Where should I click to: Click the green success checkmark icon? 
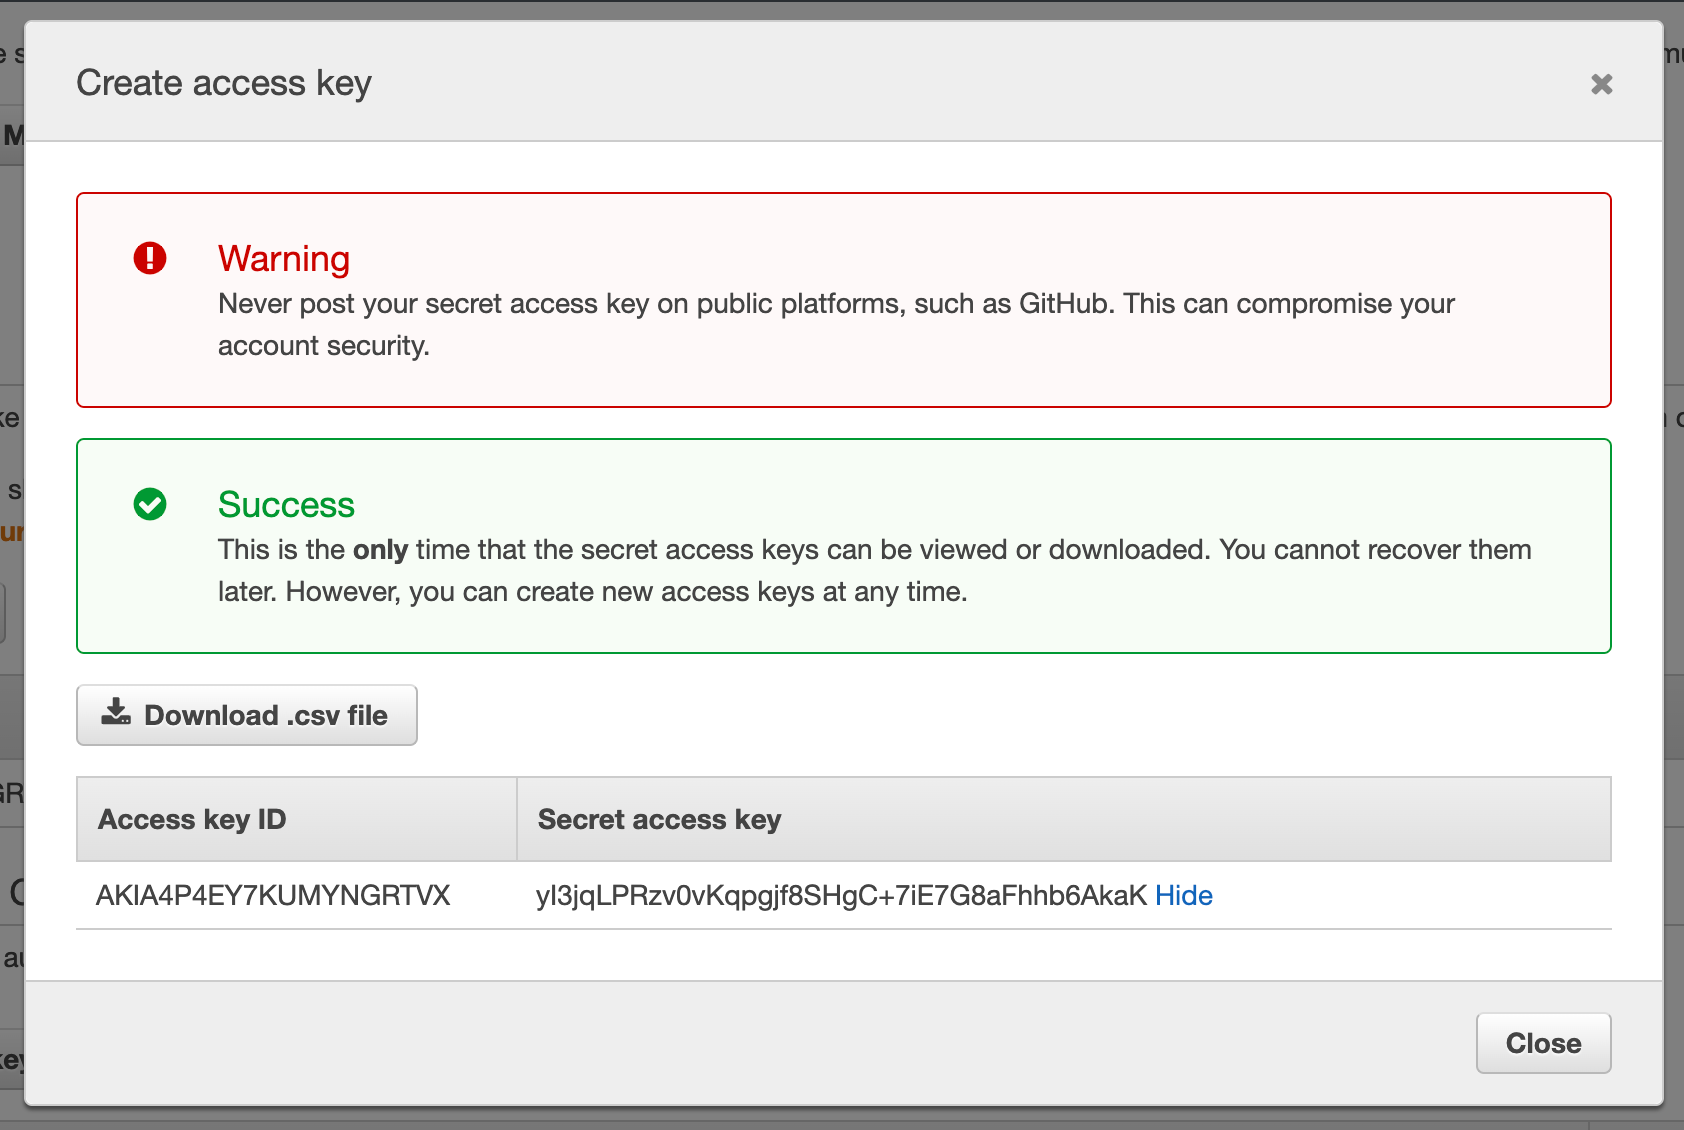click(x=150, y=504)
